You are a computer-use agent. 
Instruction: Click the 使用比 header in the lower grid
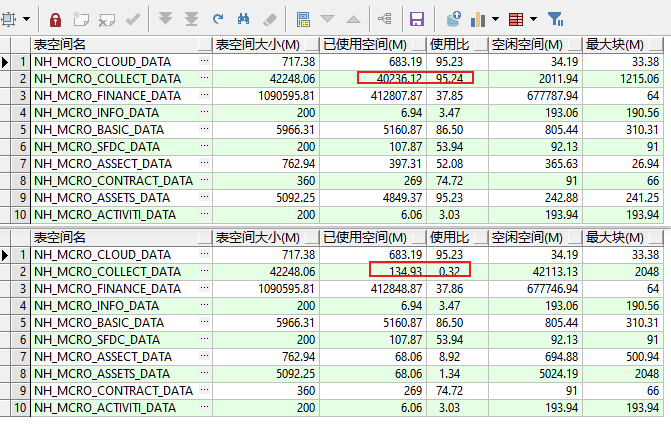coord(457,237)
